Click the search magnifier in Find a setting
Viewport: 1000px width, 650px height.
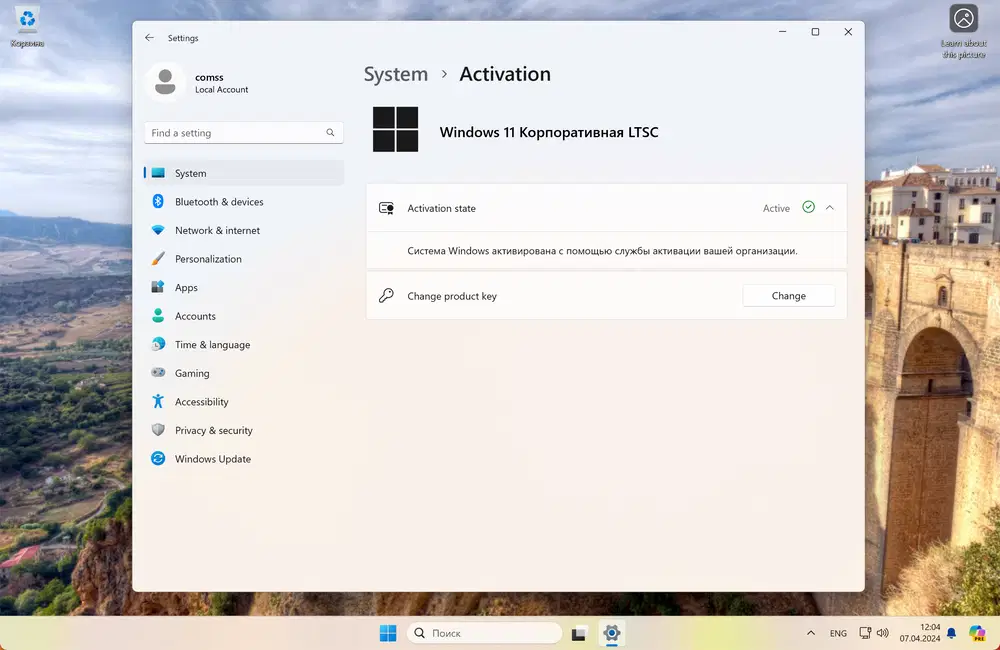(330, 133)
